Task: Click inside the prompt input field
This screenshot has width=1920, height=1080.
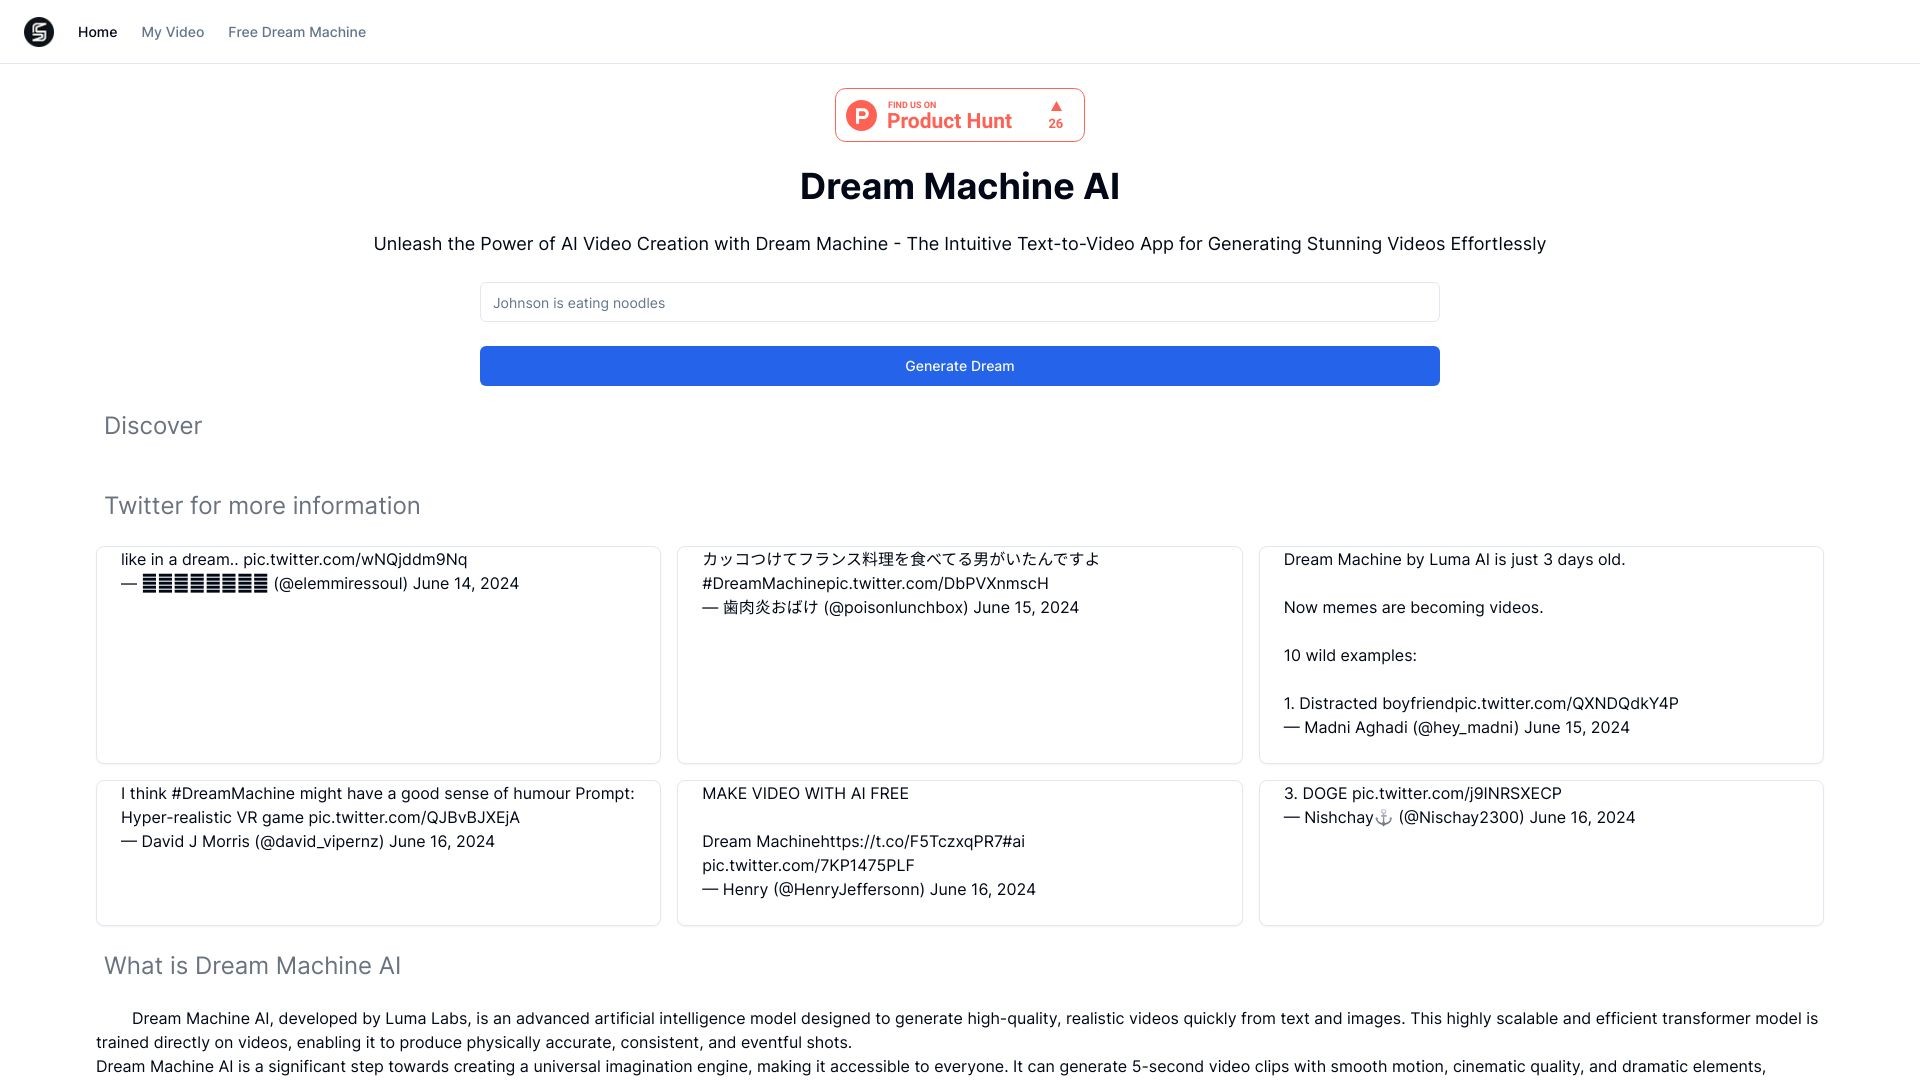Action: pyautogui.click(x=959, y=302)
